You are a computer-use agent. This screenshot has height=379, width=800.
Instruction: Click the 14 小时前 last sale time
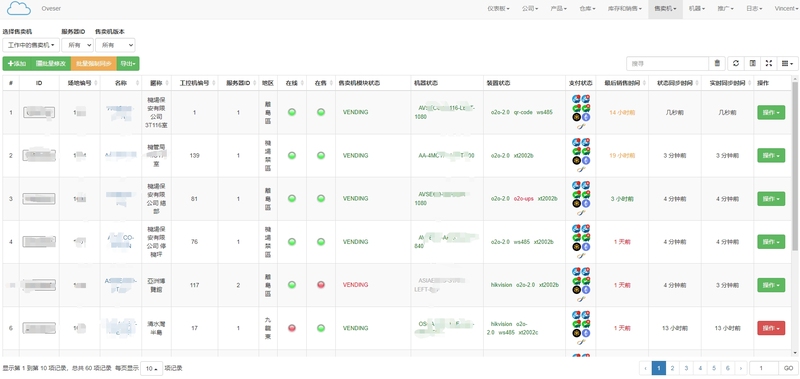[x=622, y=112]
